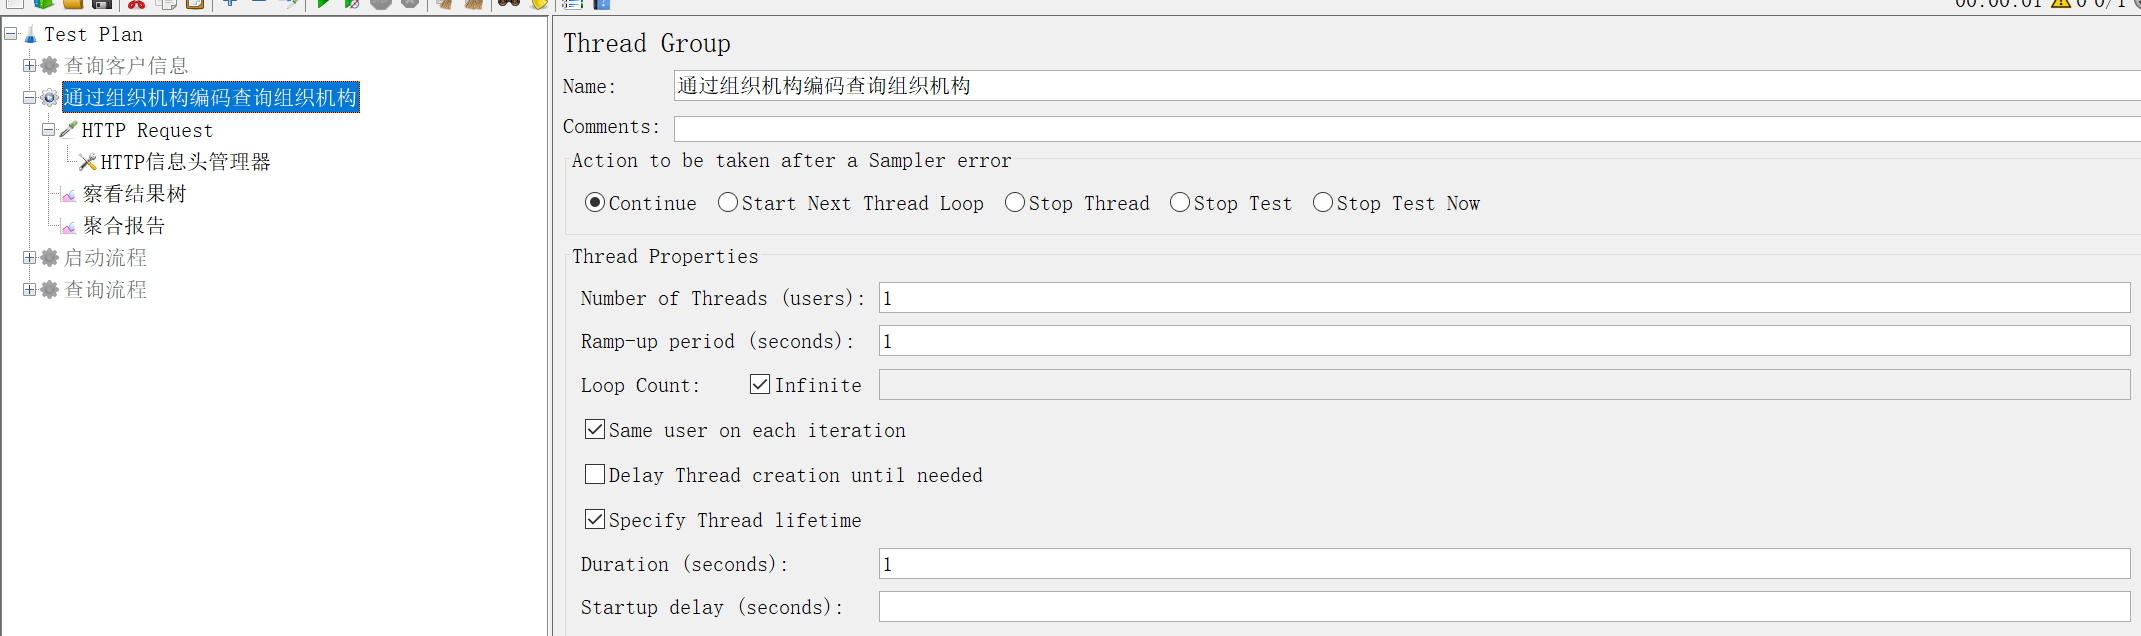Click the Start No Pauses toolbar icon
Screen dimensions: 2141x636
(351, 5)
